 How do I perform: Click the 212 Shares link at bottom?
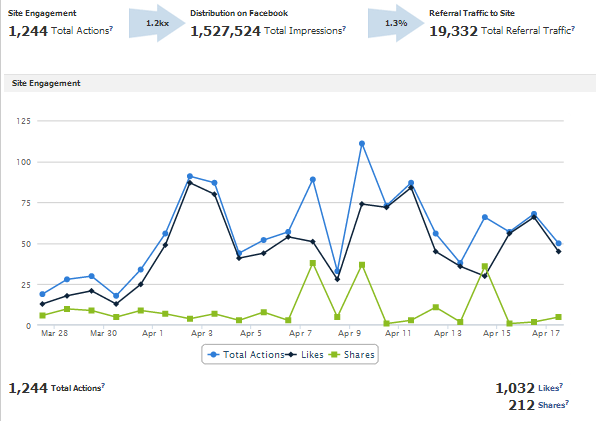[x=538, y=405]
